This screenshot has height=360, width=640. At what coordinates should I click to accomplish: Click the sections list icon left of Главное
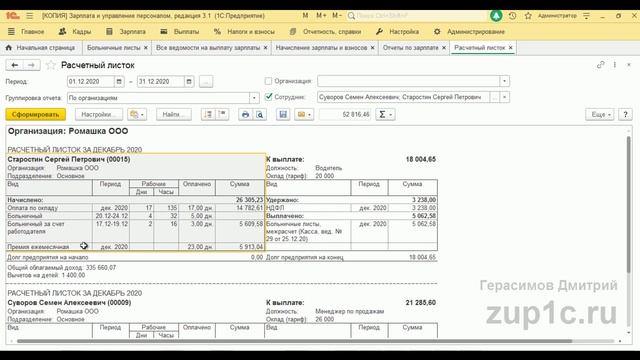pos(11,31)
